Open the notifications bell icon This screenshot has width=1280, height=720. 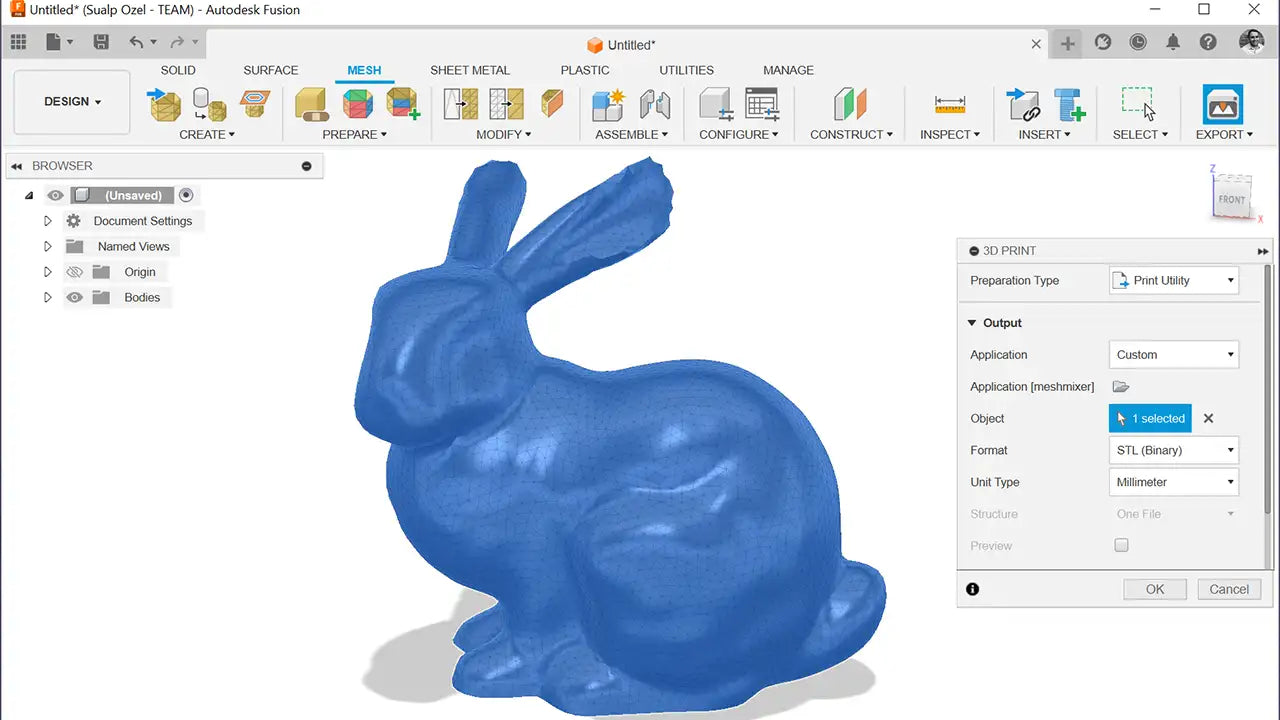[1173, 42]
